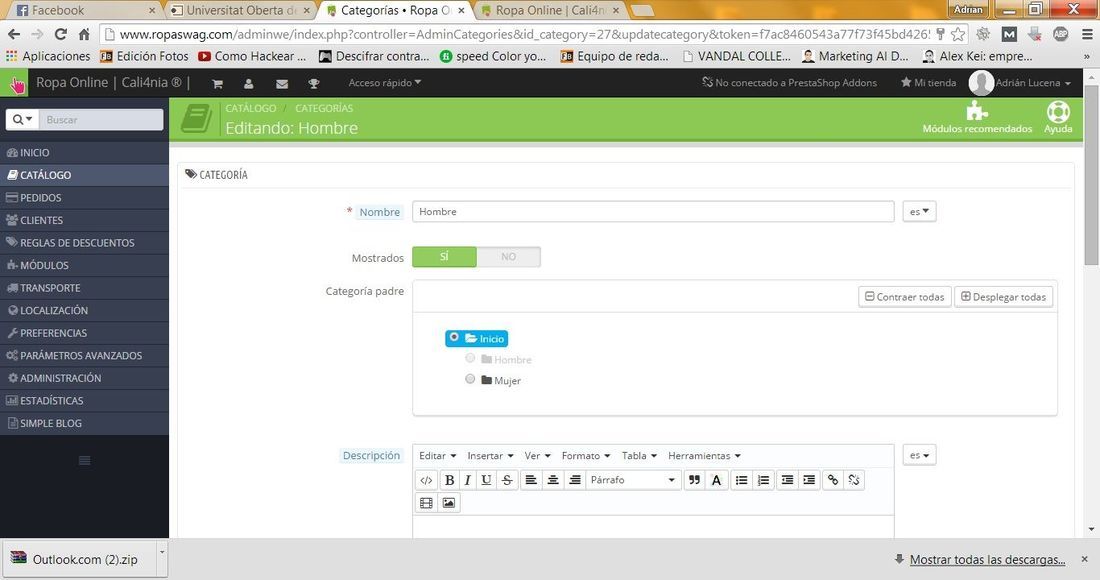Click the Buscar search field

[x=101, y=120]
